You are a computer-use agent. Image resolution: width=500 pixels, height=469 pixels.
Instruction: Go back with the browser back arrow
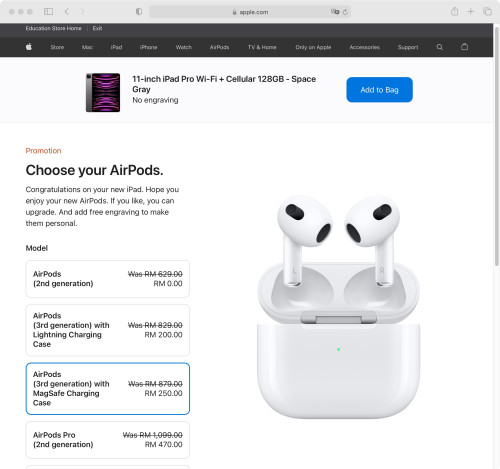pyautogui.click(x=67, y=12)
